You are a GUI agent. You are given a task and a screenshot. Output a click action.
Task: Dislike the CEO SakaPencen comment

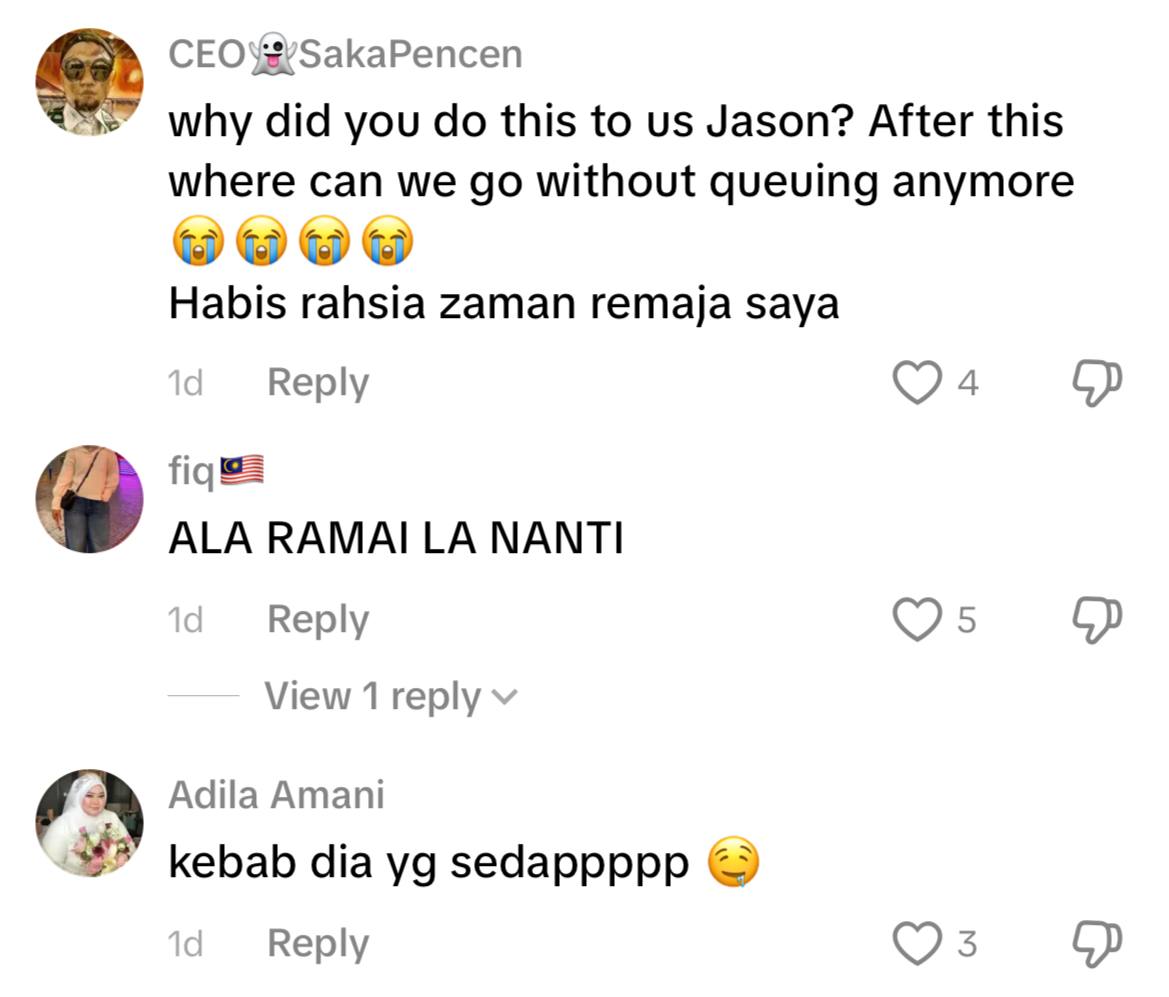(1096, 383)
